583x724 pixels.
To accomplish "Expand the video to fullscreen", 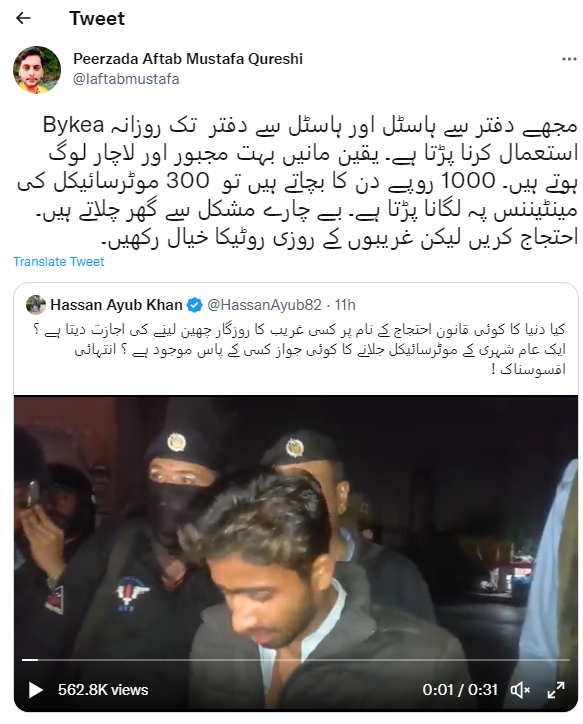I will (x=556, y=690).
